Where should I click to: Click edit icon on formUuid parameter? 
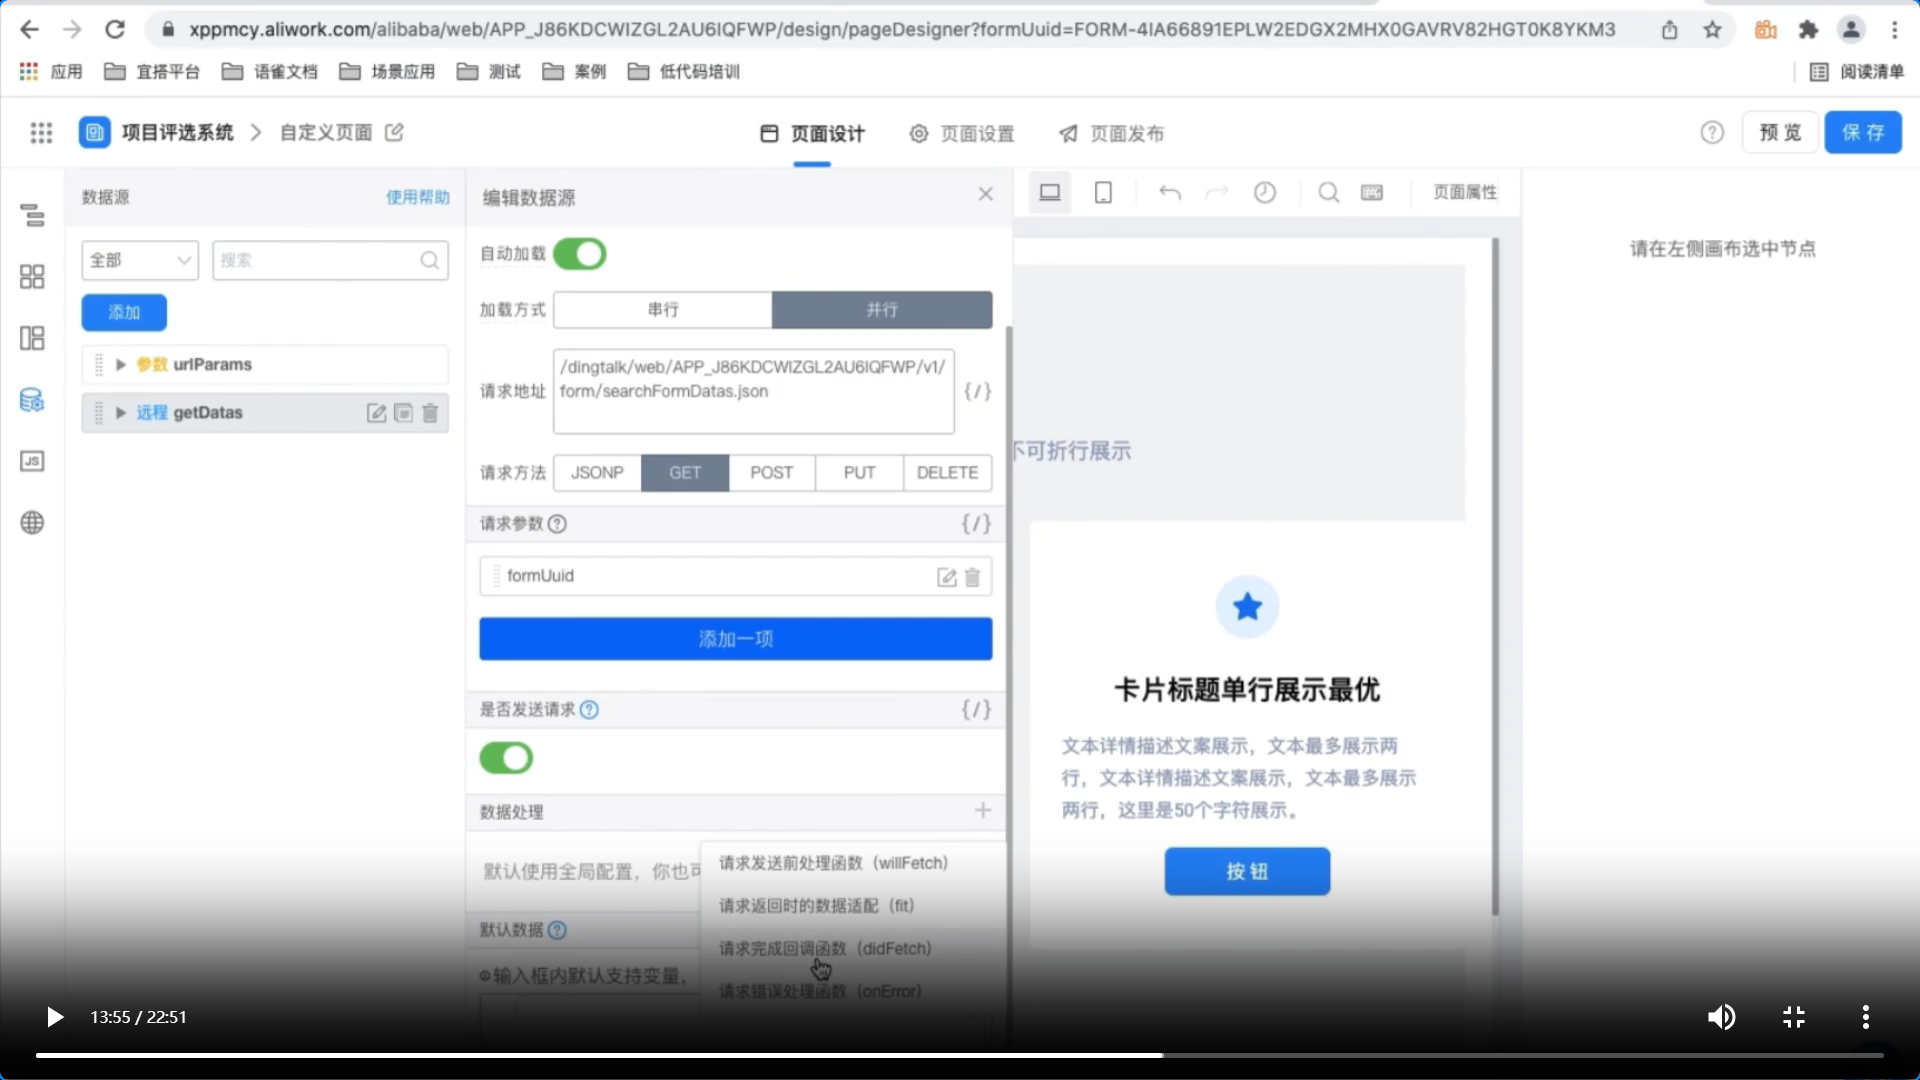946,577
